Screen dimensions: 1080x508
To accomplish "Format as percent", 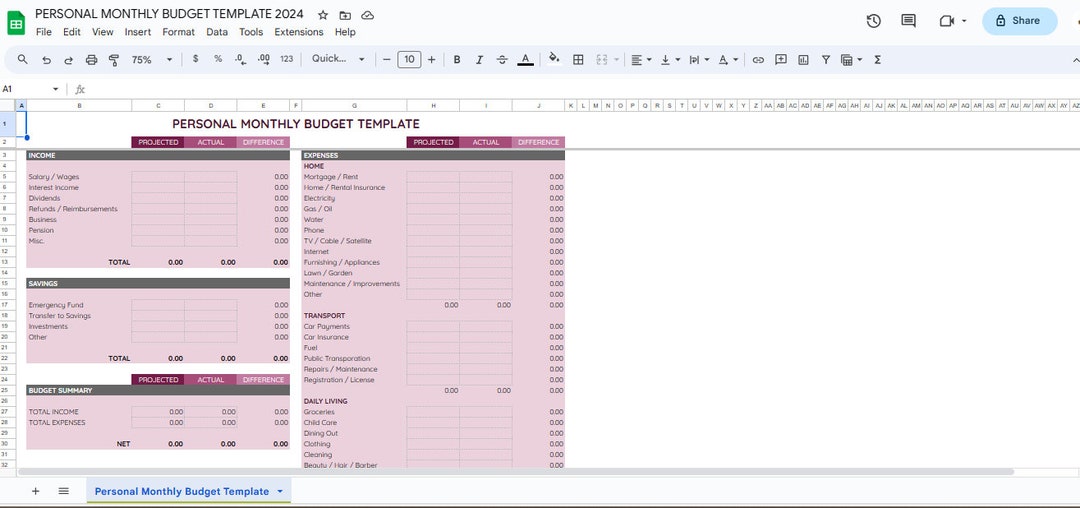I will [x=218, y=59].
